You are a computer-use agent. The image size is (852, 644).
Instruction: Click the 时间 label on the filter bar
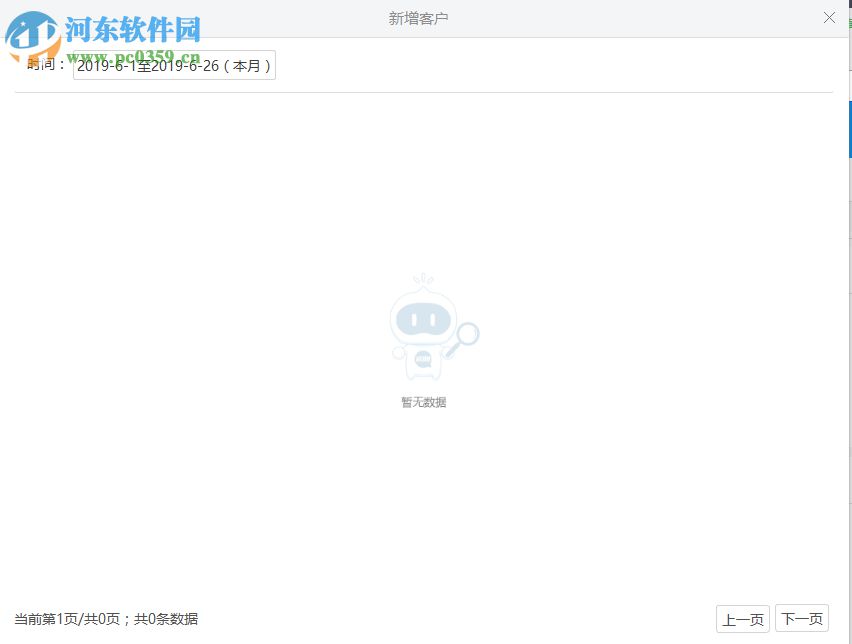tap(42, 65)
